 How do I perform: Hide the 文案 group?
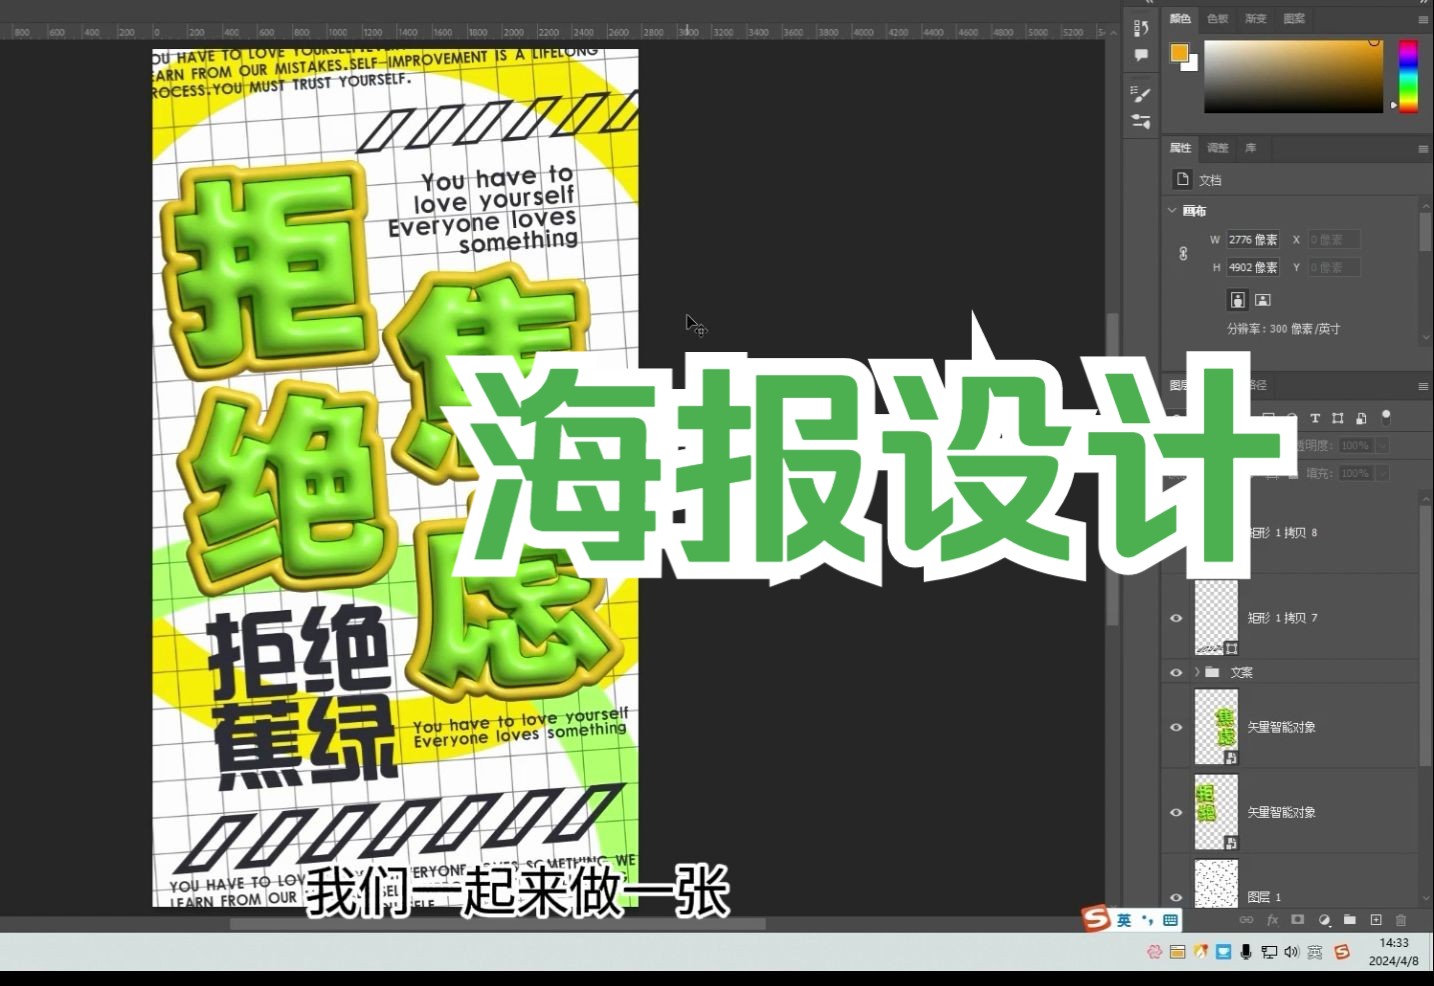pos(1176,673)
